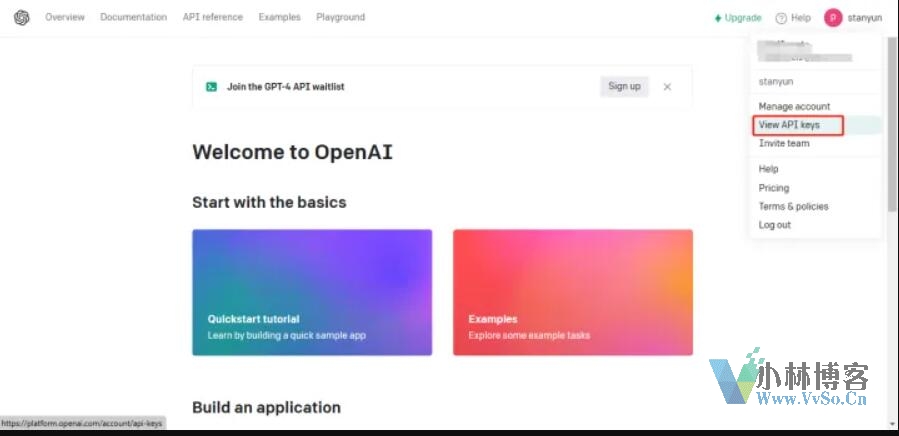
Task: Click Explore some example tasks text
Action: (x=529, y=335)
